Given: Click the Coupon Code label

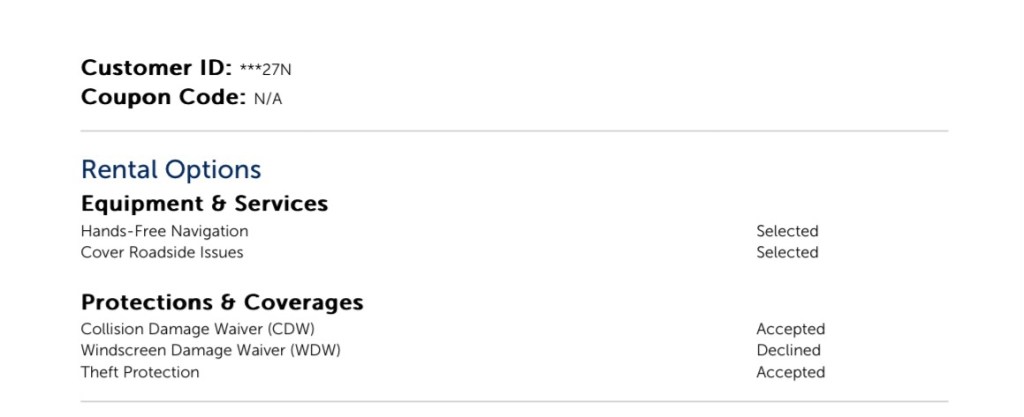Looking at the screenshot, I should coord(163,98).
